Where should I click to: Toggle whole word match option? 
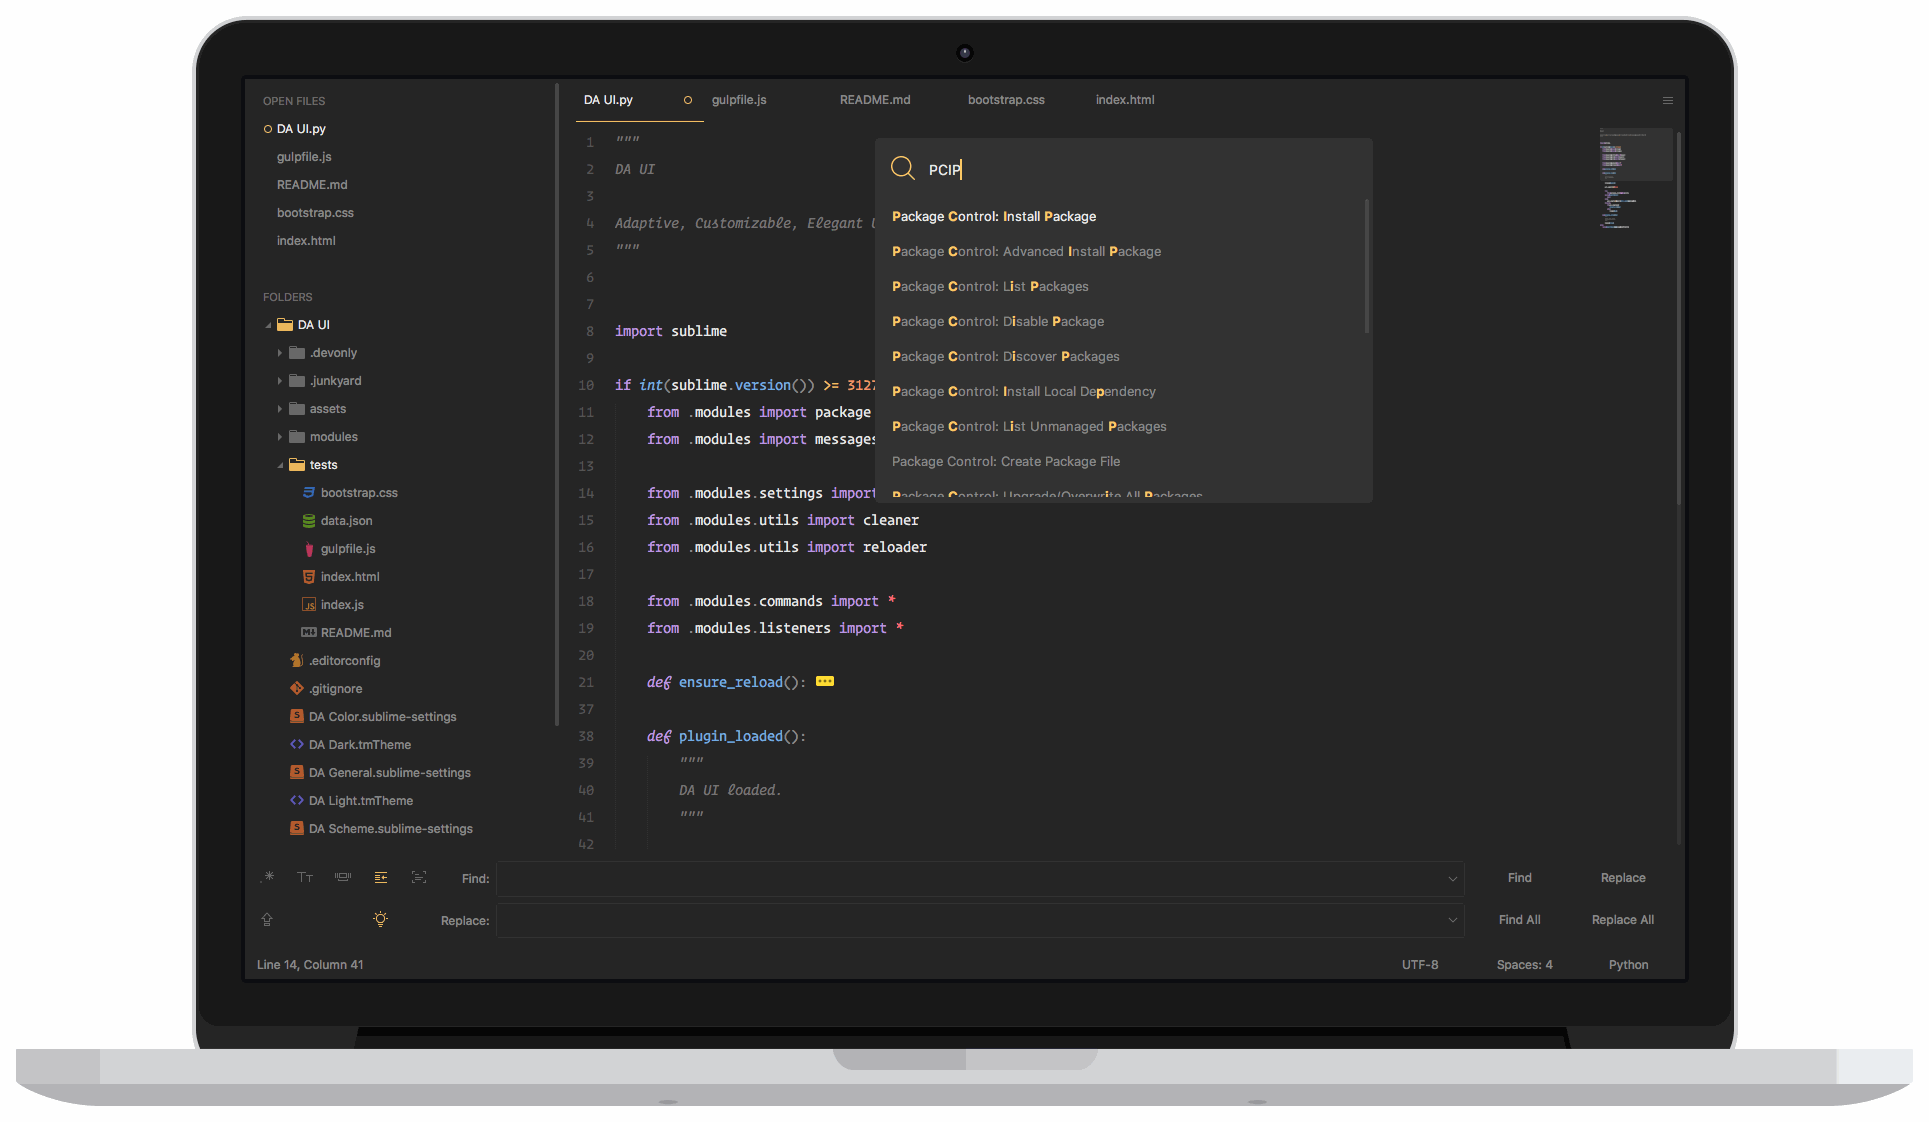[343, 877]
